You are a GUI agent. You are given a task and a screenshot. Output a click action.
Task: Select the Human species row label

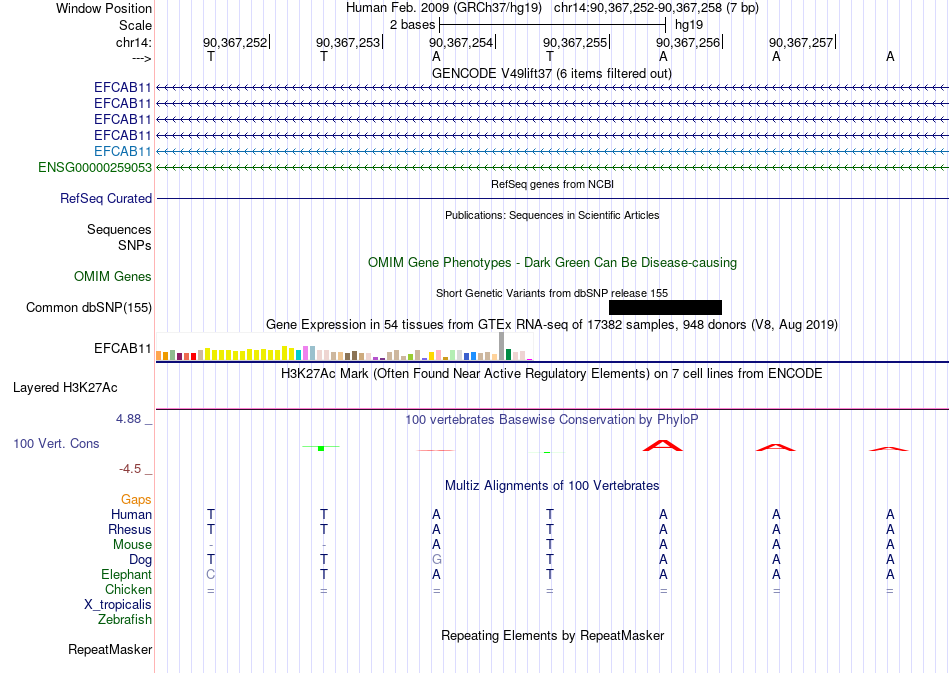pos(131,514)
